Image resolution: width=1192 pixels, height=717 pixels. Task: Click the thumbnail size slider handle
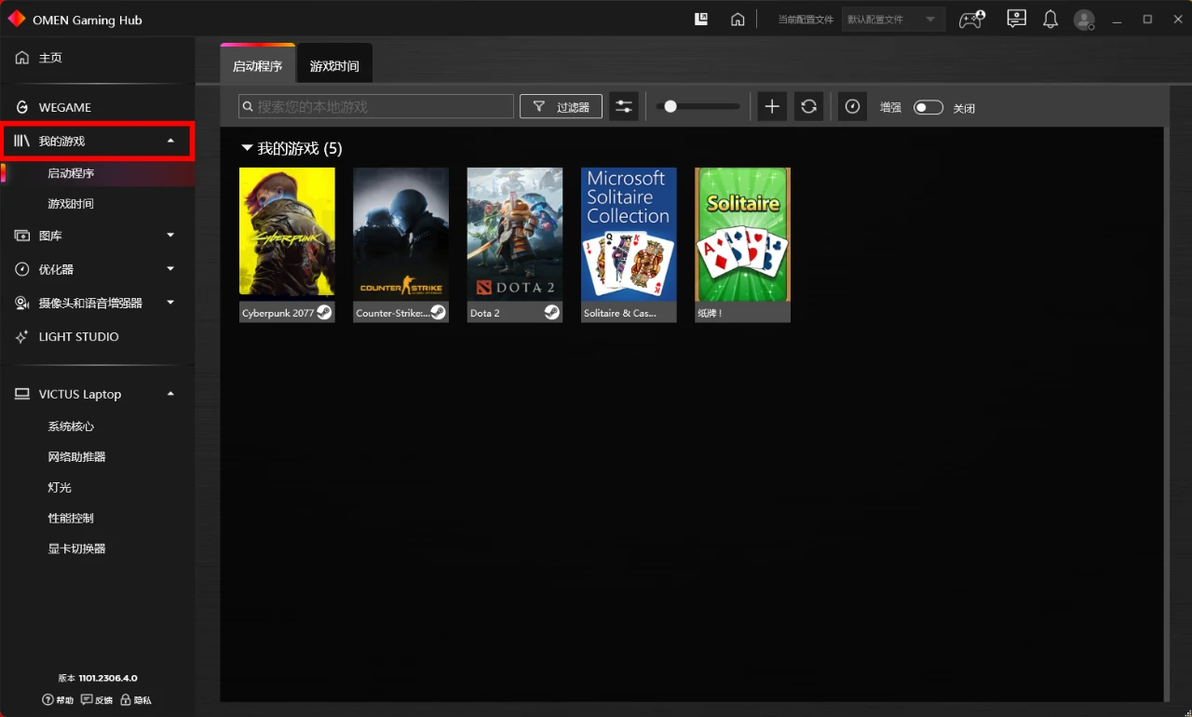[x=670, y=107]
